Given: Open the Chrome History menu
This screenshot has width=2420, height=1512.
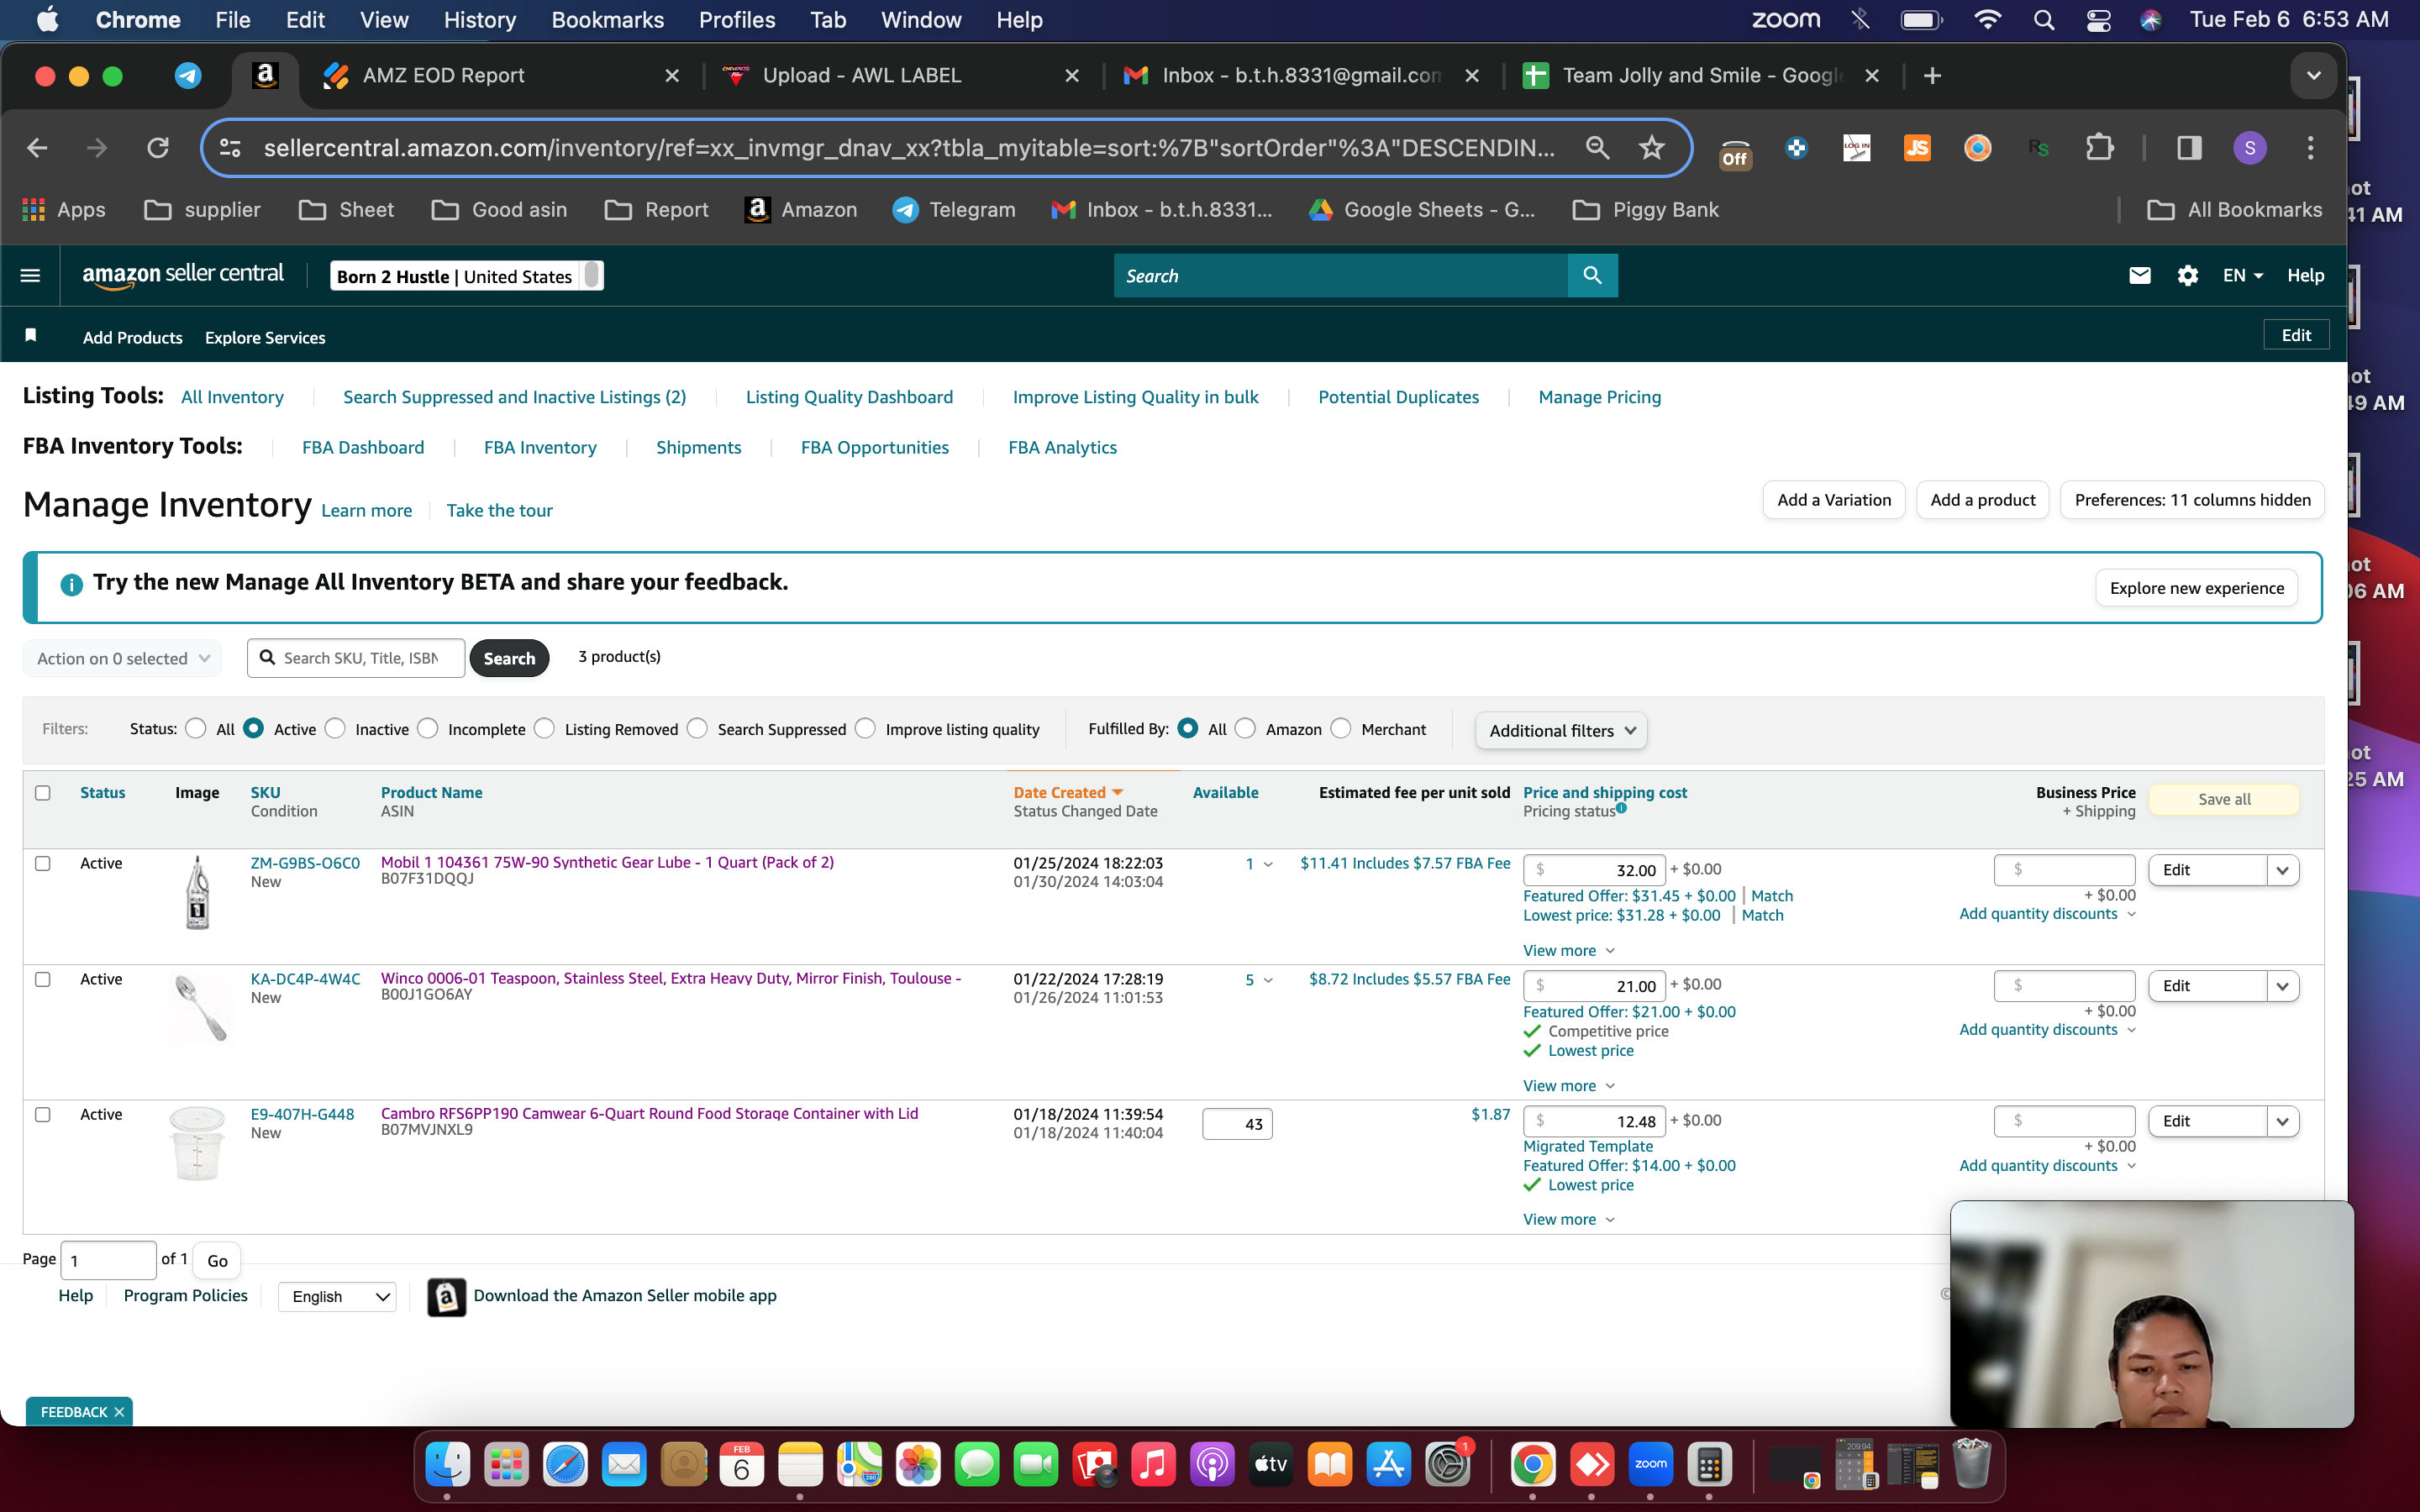Looking at the screenshot, I should 479,20.
